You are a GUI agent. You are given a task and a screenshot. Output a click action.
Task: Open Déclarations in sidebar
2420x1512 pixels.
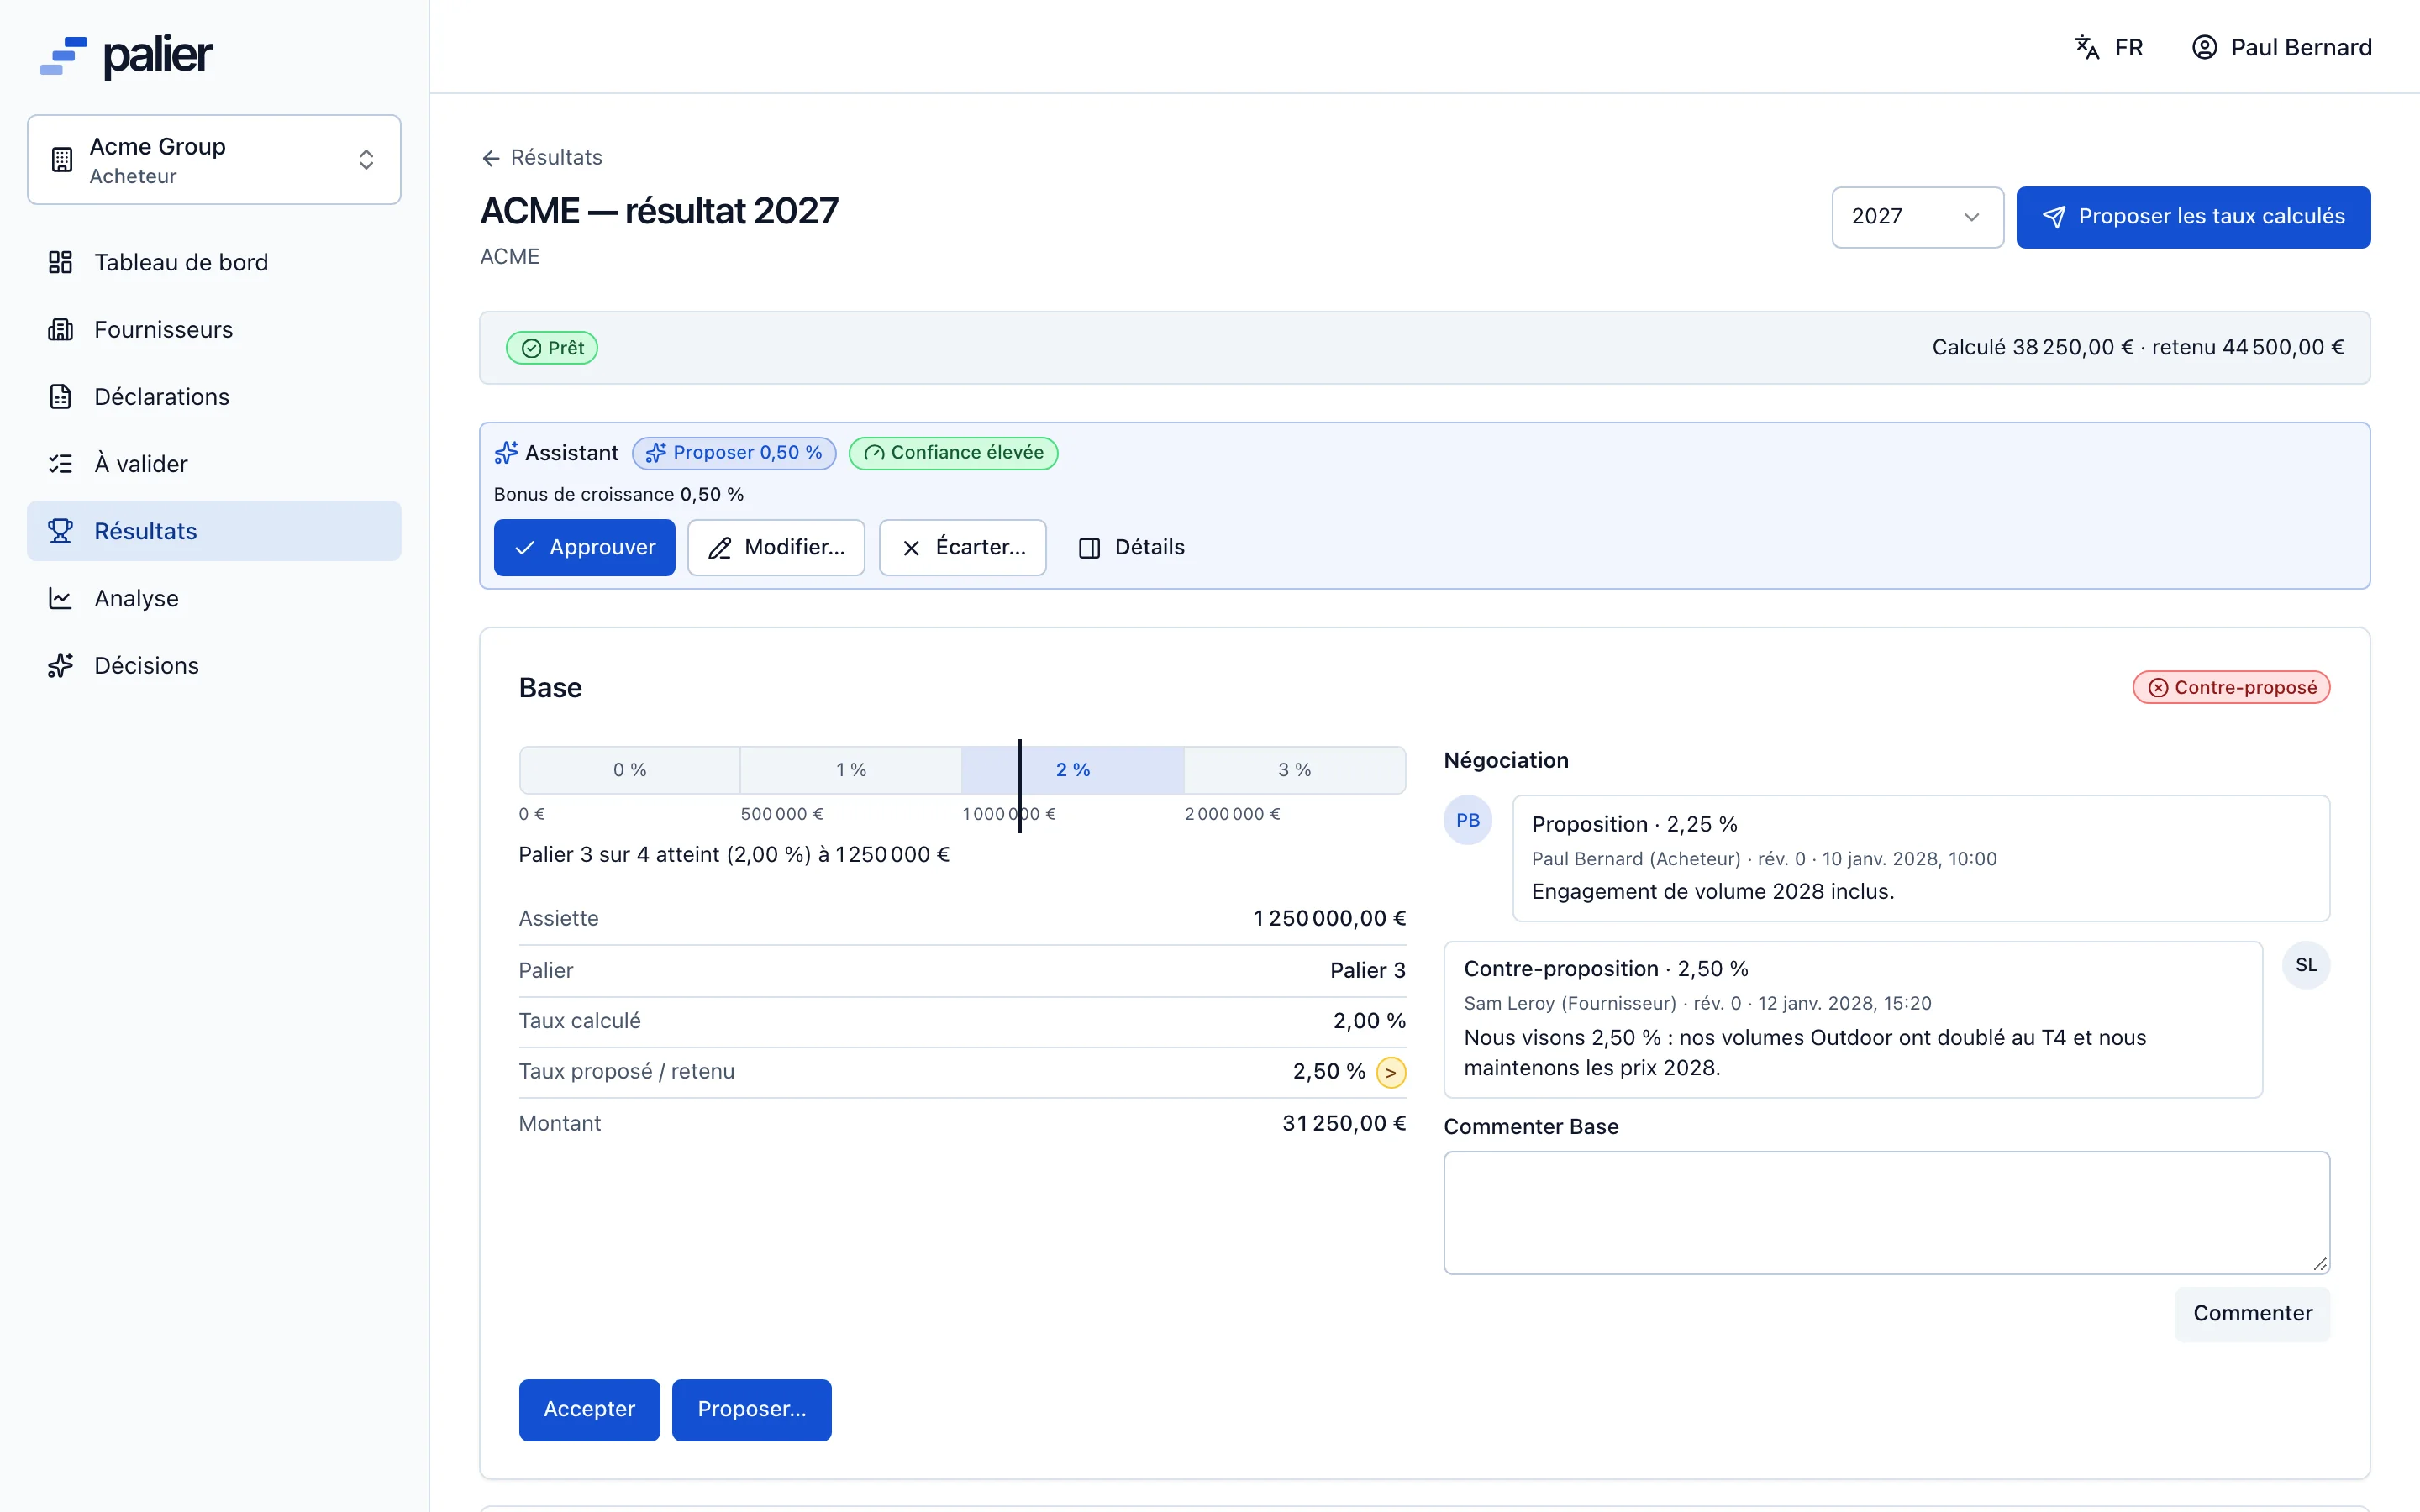point(214,396)
